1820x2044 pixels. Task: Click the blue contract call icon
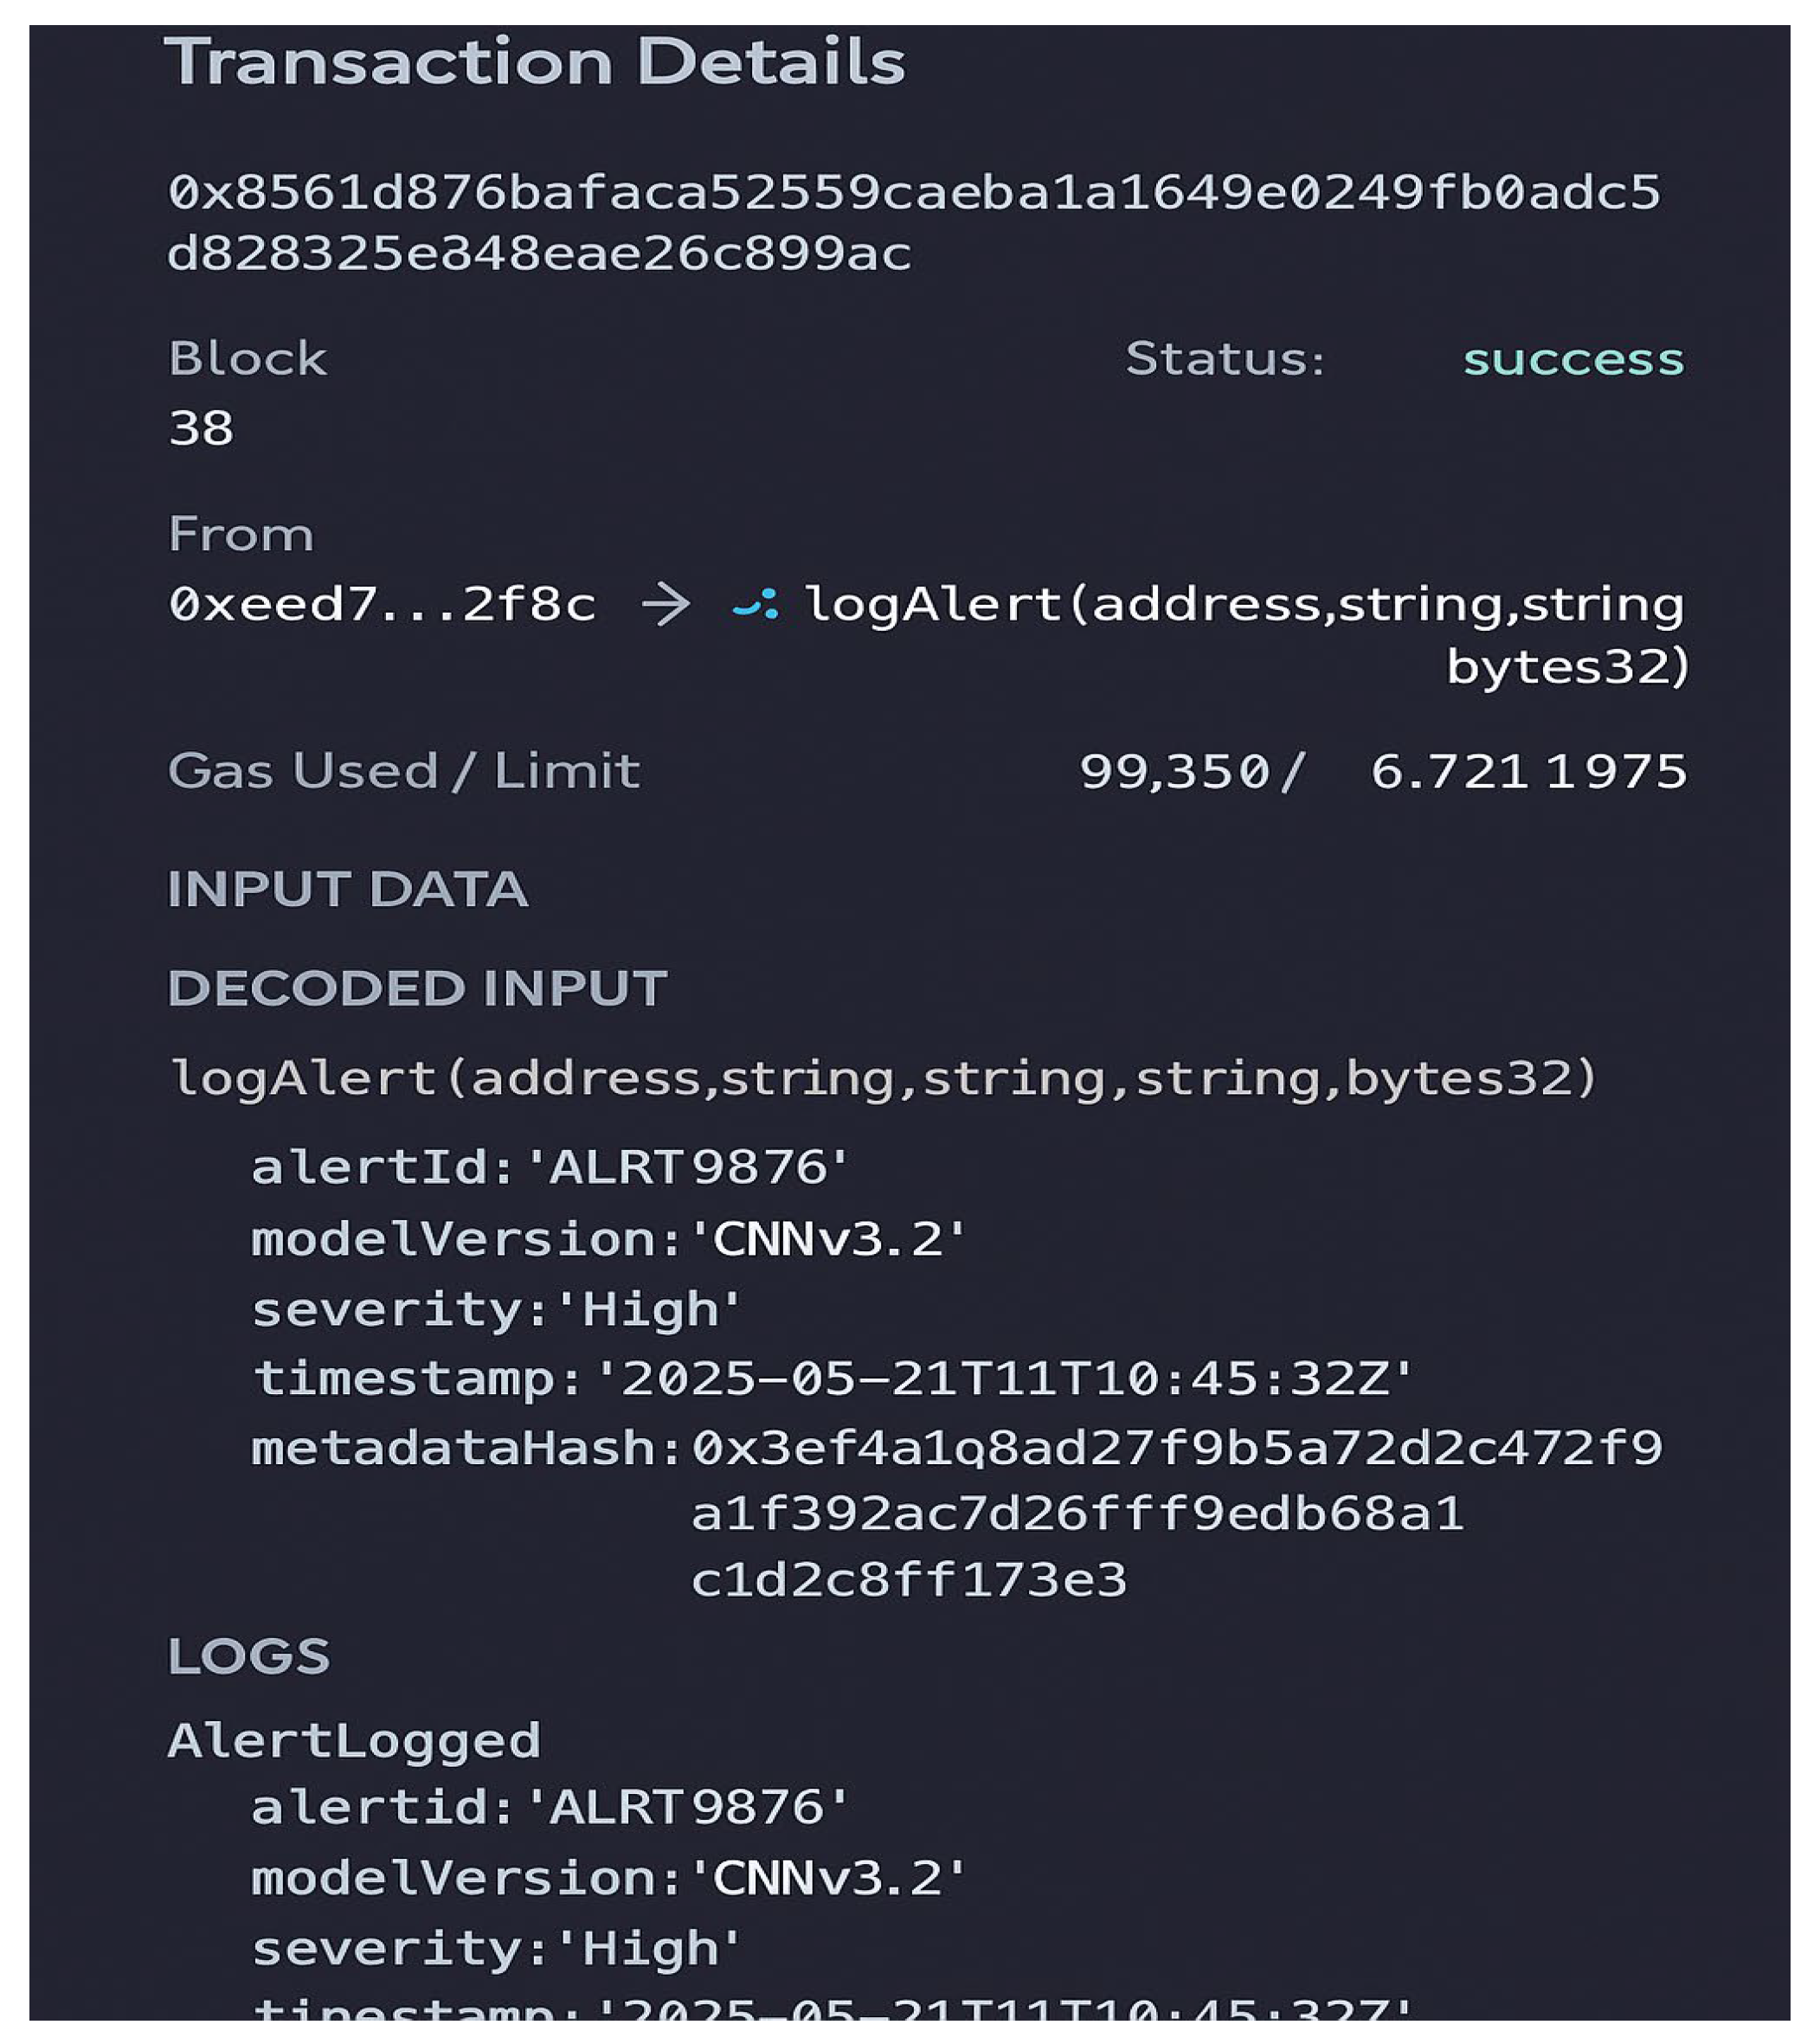pyautogui.click(x=755, y=604)
